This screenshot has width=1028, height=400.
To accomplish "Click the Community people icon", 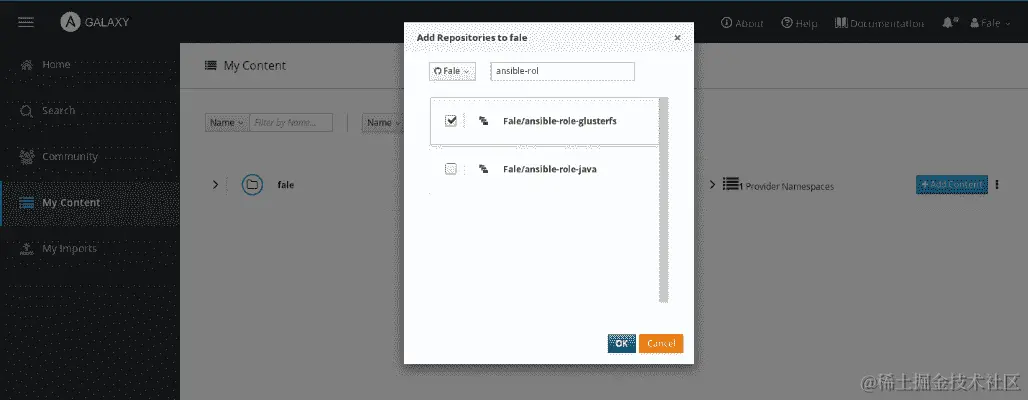I will coord(26,157).
